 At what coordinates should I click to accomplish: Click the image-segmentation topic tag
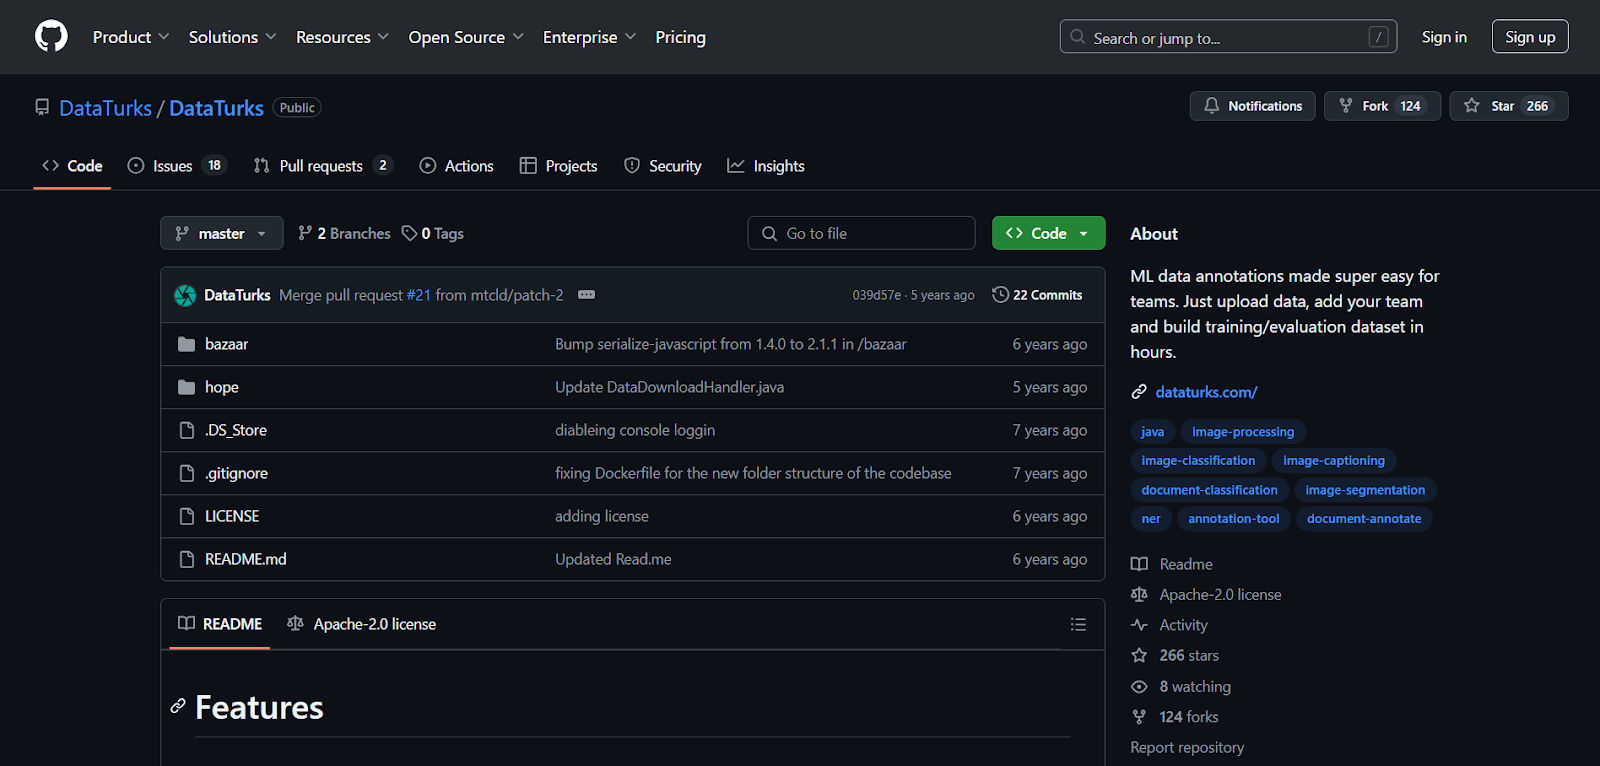[1365, 490]
